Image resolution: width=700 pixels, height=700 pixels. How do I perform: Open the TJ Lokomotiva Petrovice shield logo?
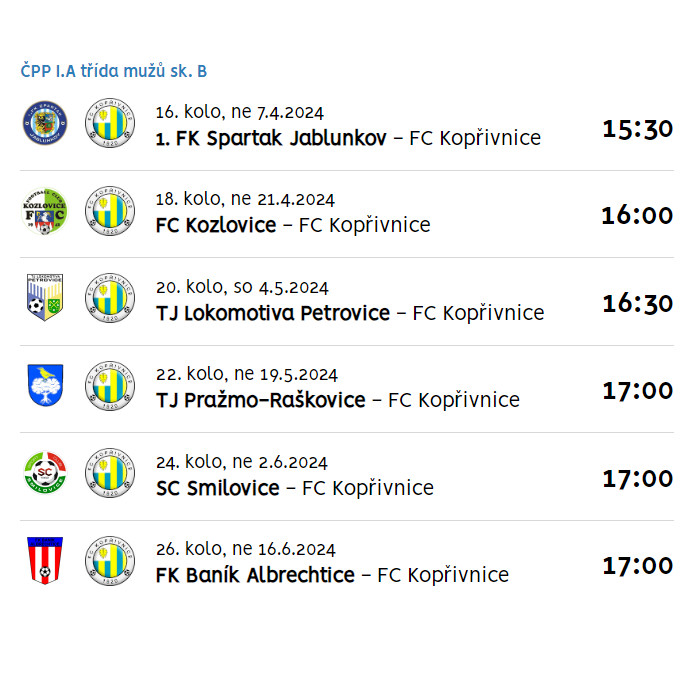pos(45,298)
